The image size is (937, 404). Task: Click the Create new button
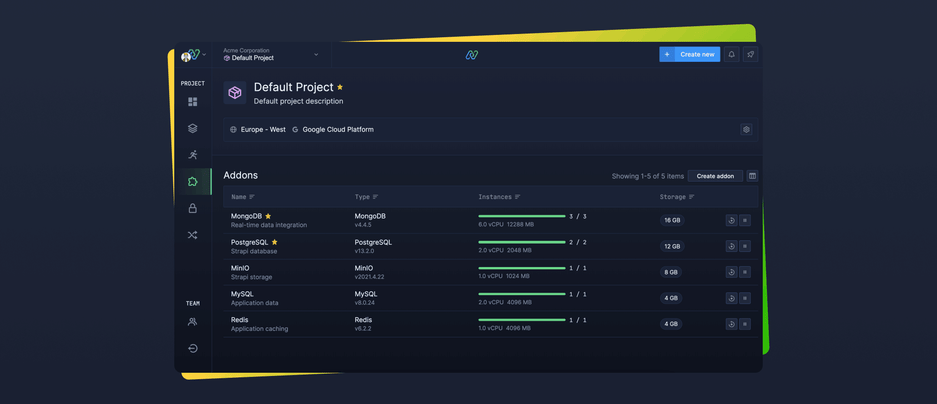tap(690, 54)
